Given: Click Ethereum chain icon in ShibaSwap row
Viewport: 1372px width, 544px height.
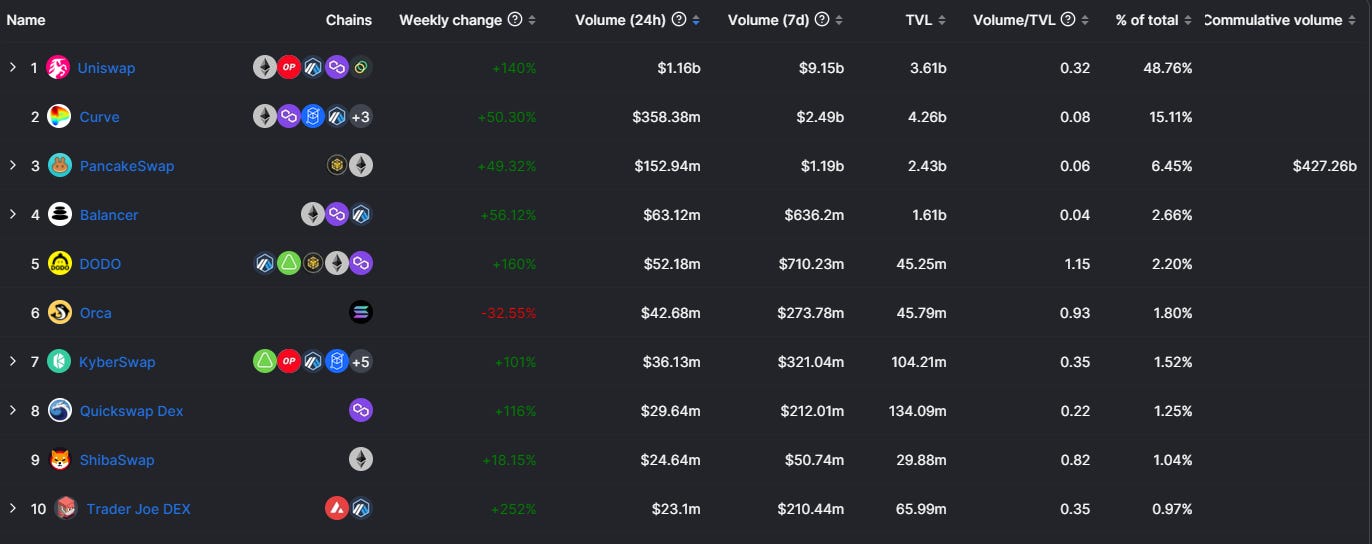Looking at the screenshot, I should [x=361, y=460].
